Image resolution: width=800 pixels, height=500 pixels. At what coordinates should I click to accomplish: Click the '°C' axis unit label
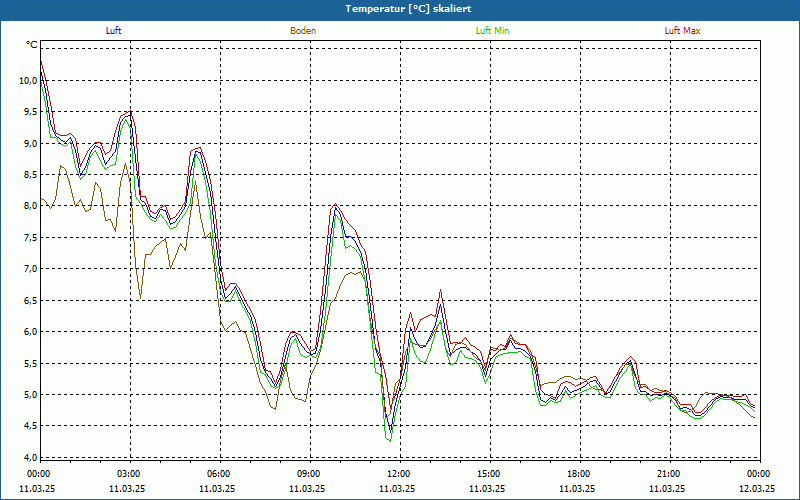coord(32,45)
